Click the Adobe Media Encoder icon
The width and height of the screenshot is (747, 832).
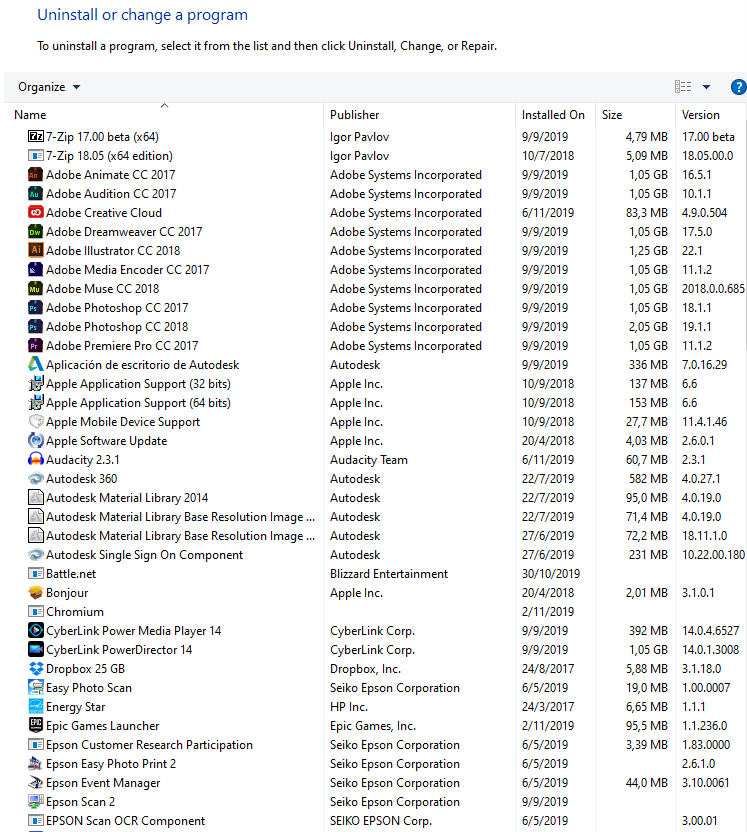[36, 270]
